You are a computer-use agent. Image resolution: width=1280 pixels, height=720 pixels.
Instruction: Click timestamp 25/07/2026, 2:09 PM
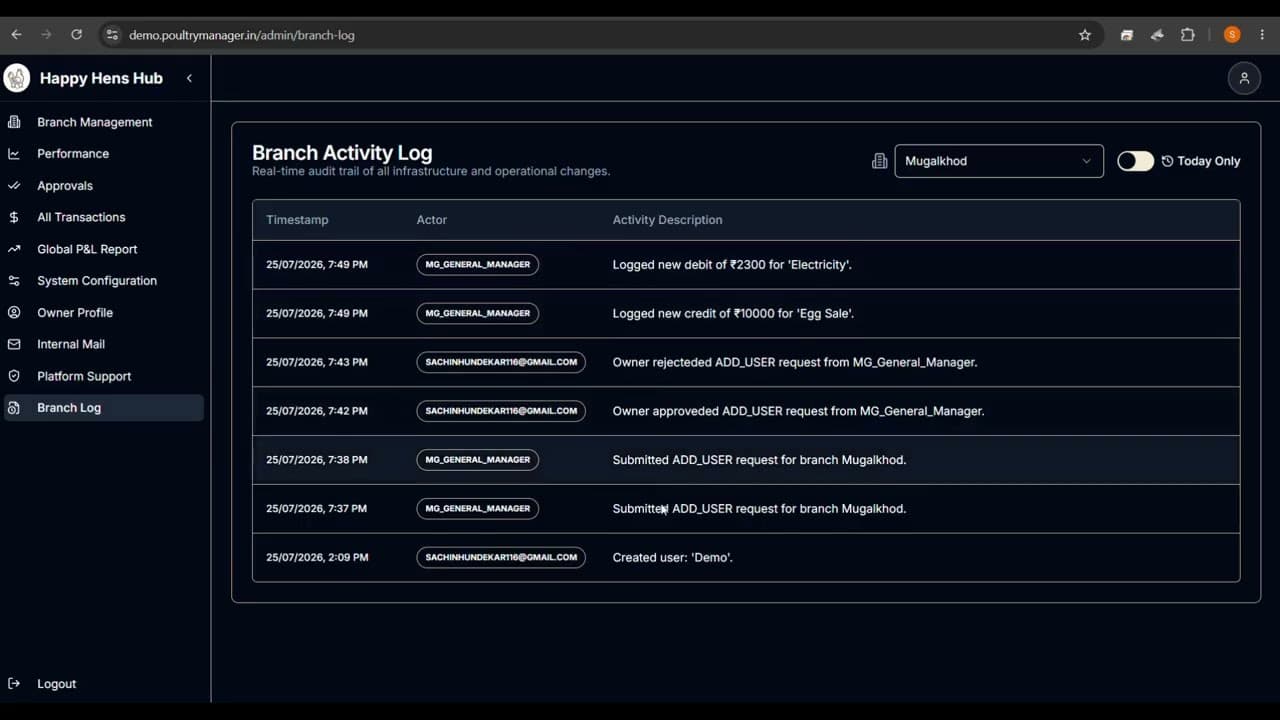pyautogui.click(x=317, y=557)
